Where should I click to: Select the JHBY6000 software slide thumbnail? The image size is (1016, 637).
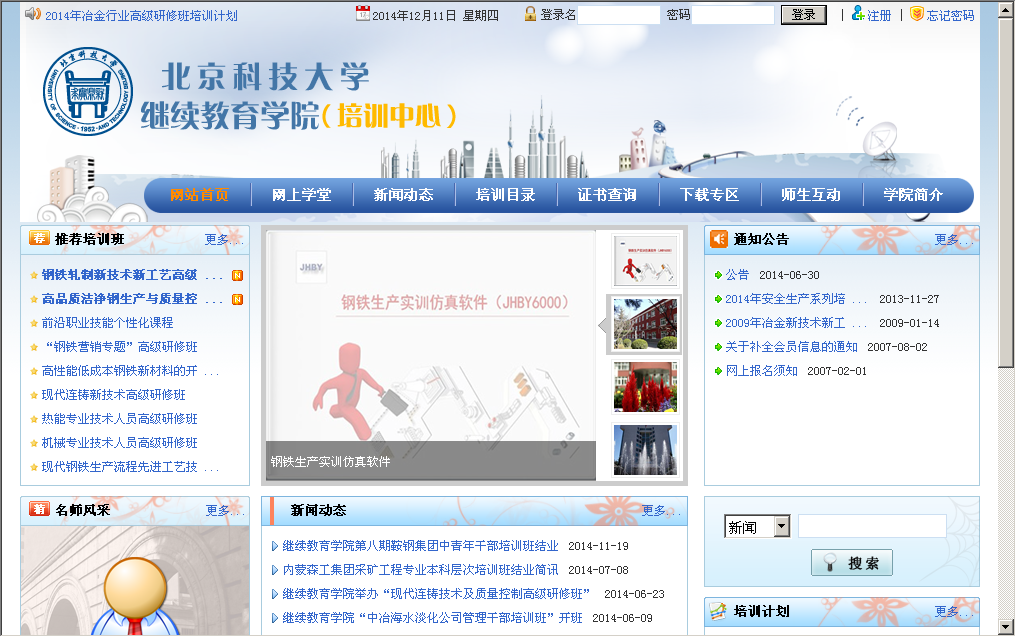click(645, 261)
